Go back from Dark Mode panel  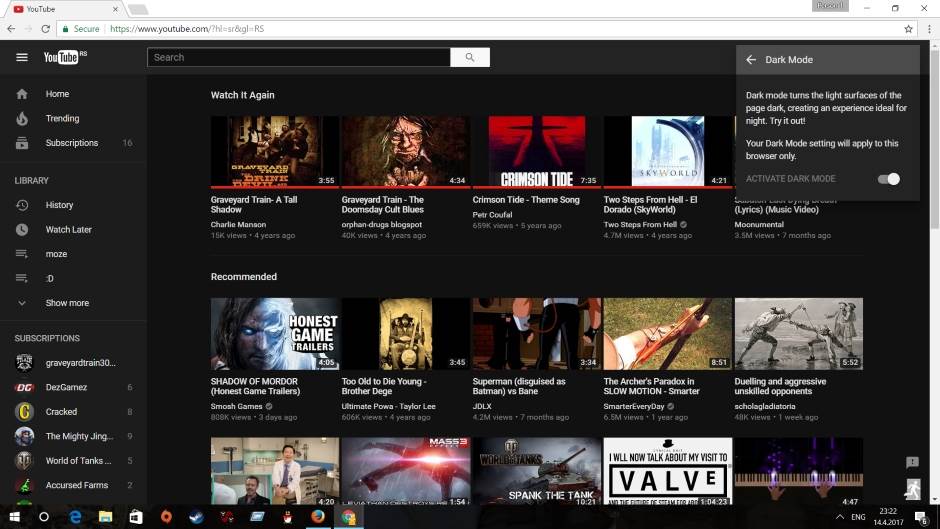click(x=751, y=59)
